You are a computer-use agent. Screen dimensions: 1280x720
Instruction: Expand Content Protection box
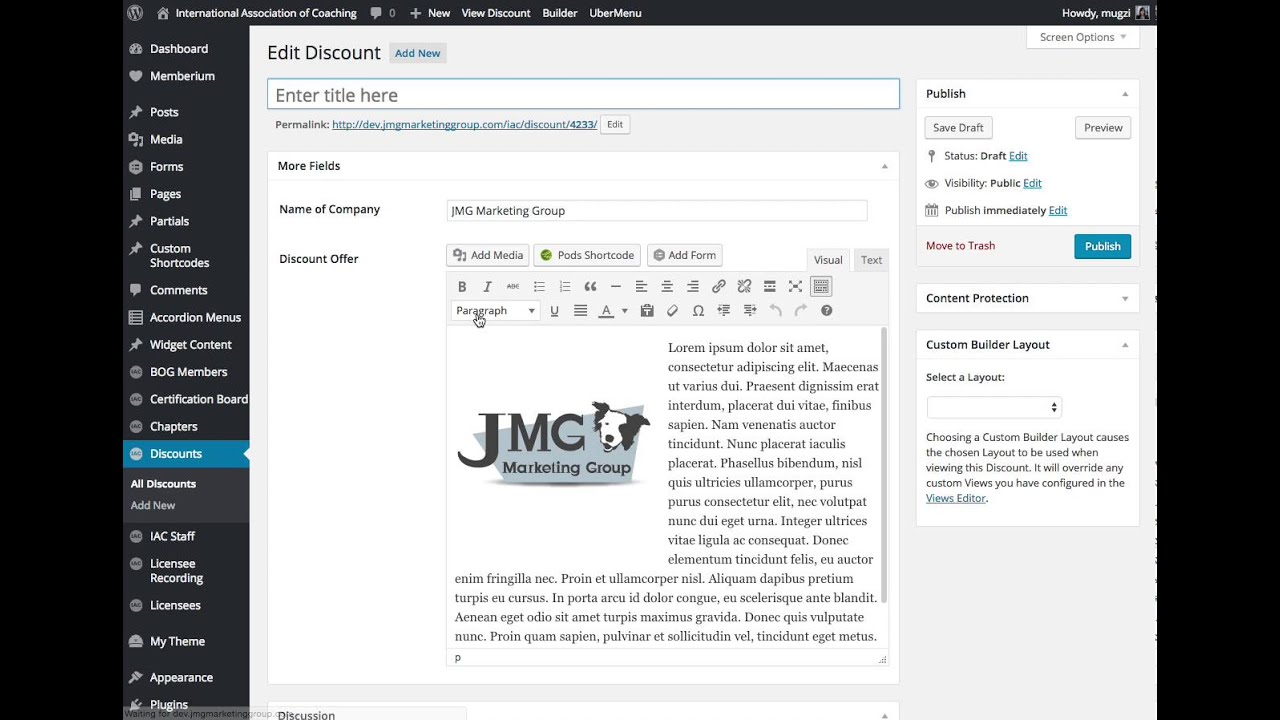(x=1125, y=298)
